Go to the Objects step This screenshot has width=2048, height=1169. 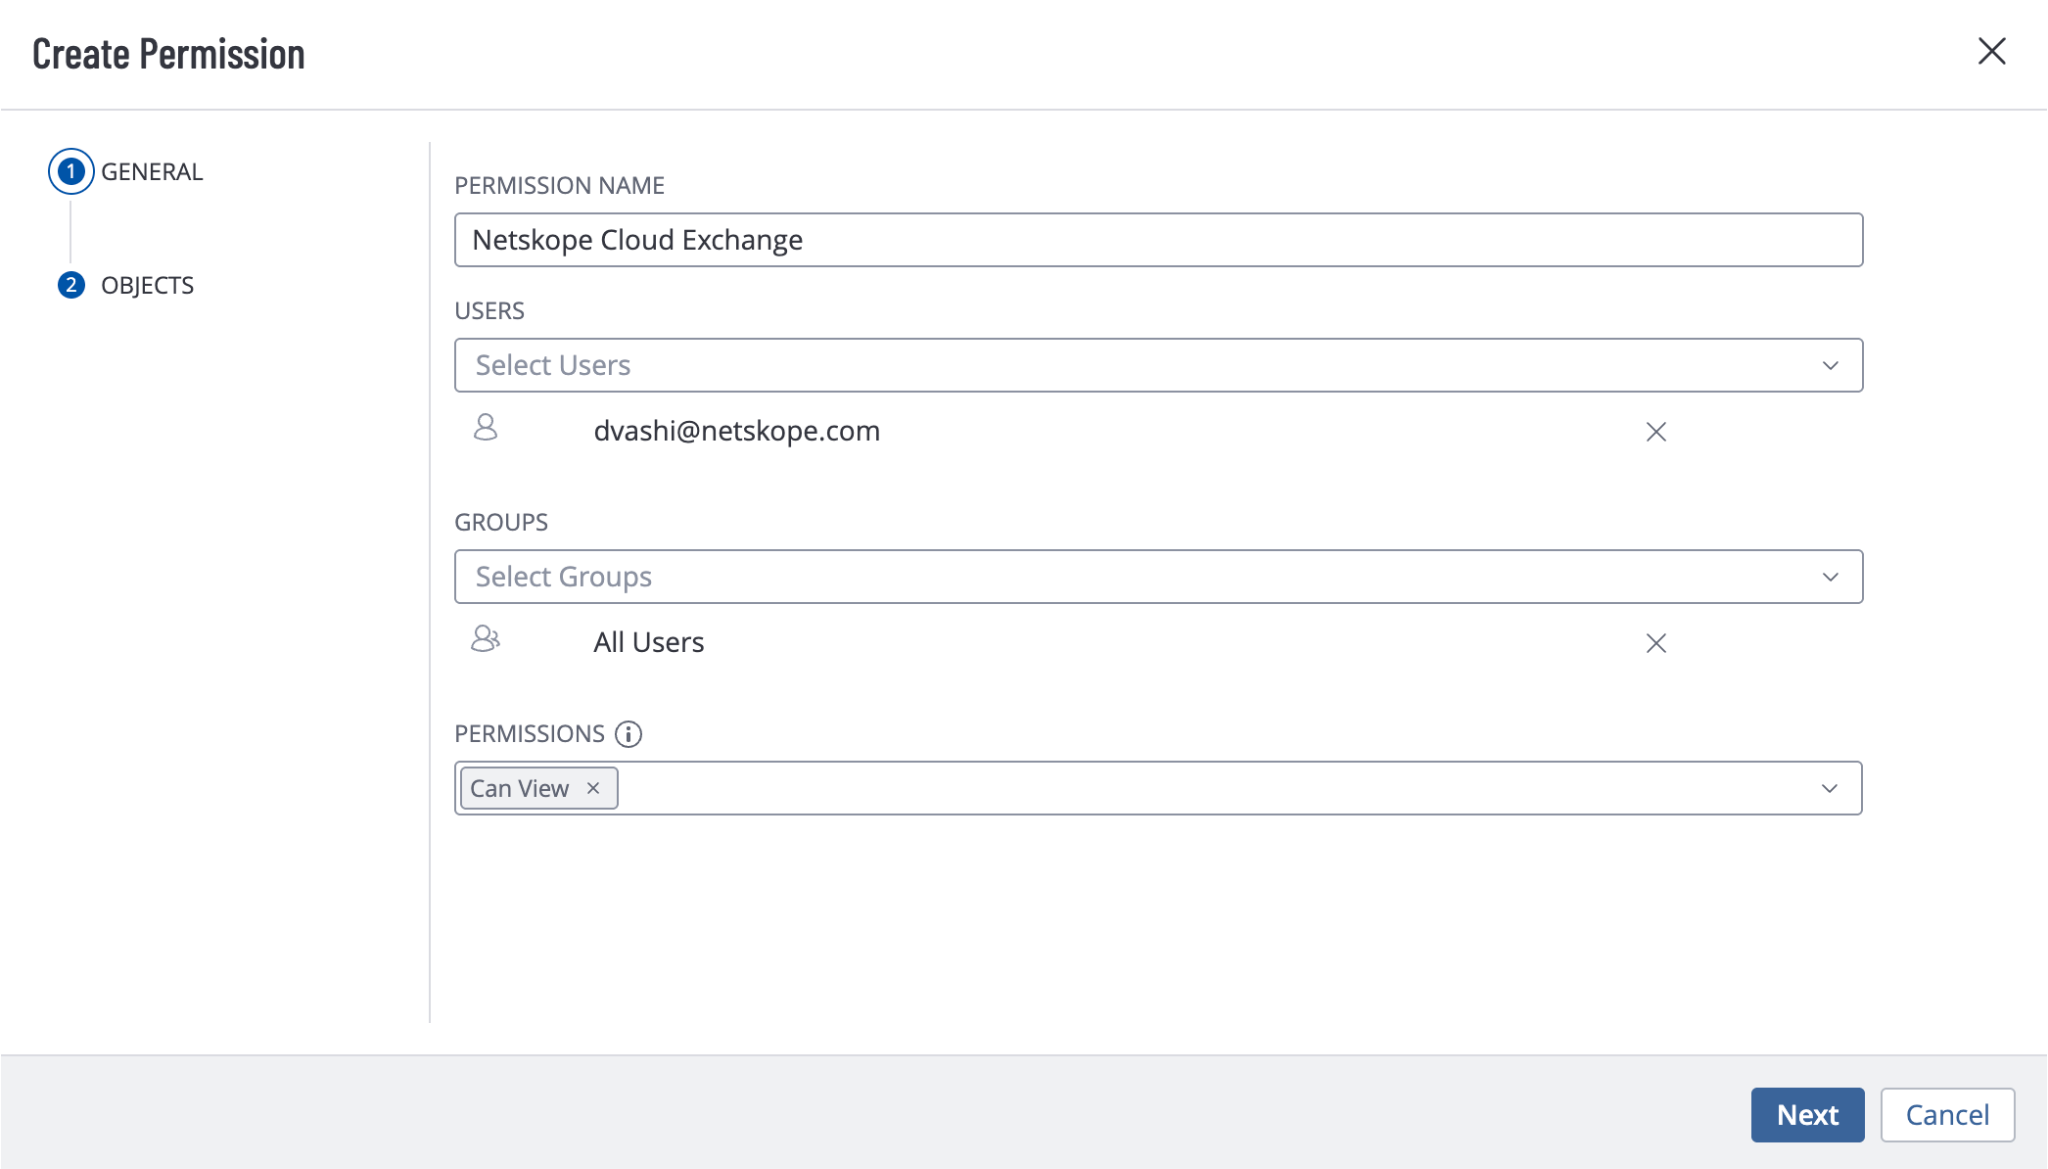coord(147,286)
